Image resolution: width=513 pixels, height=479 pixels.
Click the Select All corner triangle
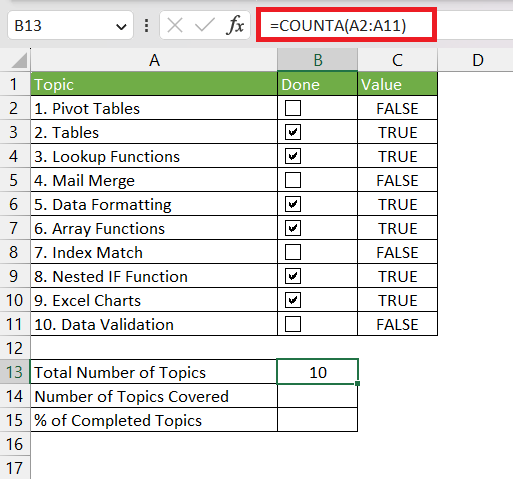[19, 60]
